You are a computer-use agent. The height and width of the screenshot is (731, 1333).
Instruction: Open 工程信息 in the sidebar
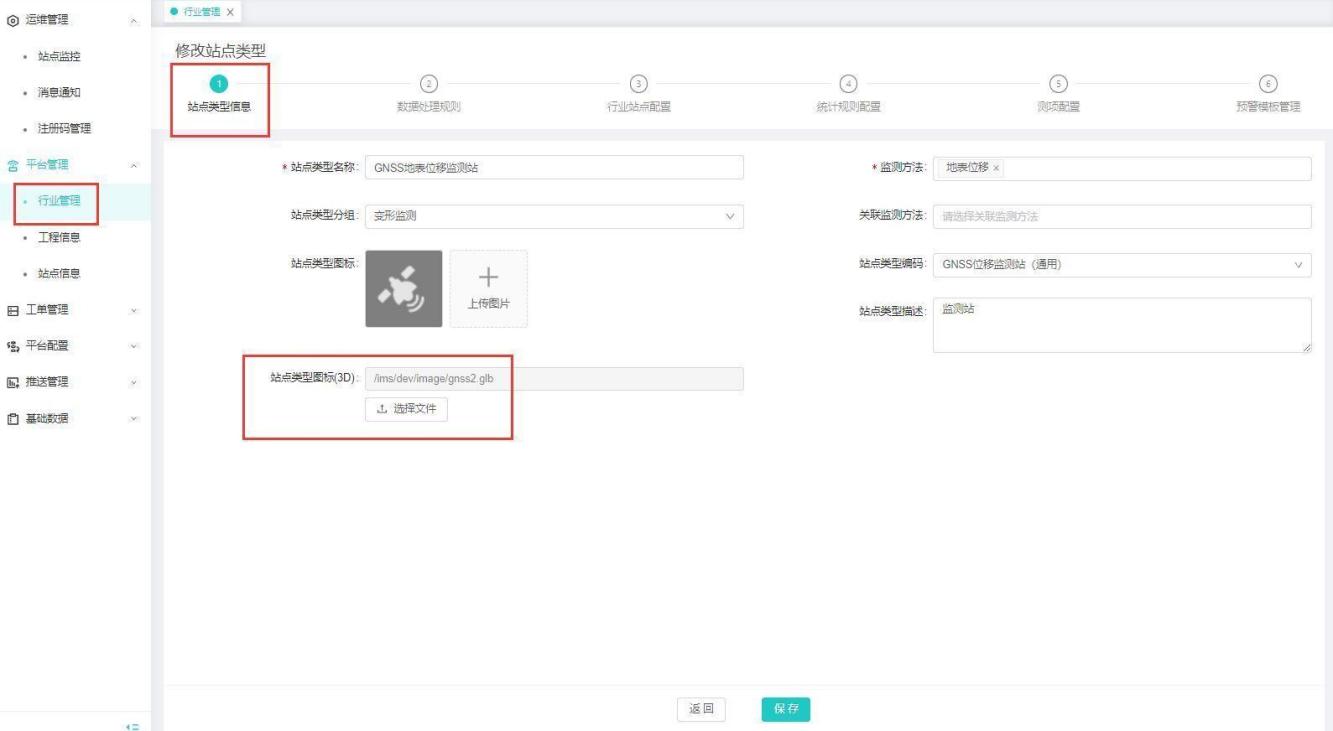(x=59, y=237)
